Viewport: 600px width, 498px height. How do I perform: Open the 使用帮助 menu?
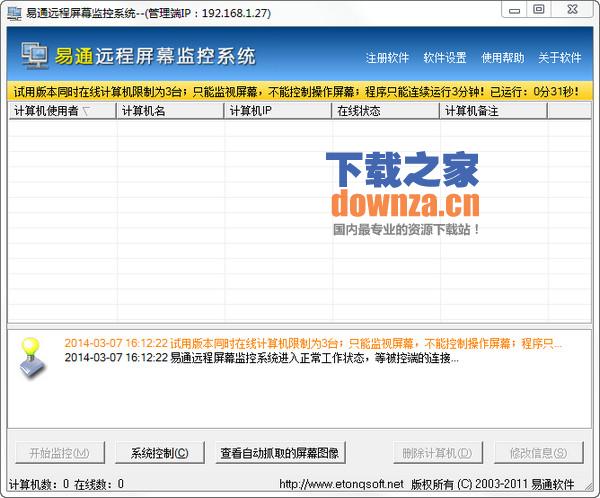[x=502, y=58]
